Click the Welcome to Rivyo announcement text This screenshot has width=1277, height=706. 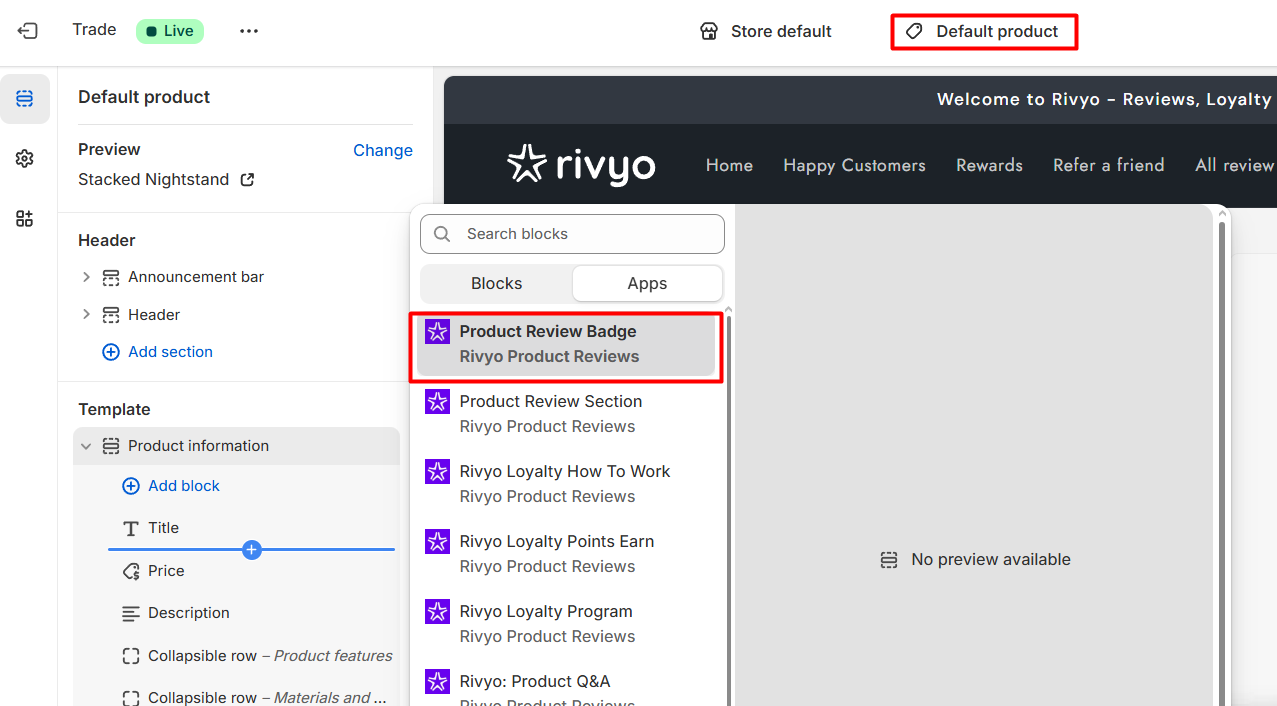pyautogui.click(x=1104, y=99)
